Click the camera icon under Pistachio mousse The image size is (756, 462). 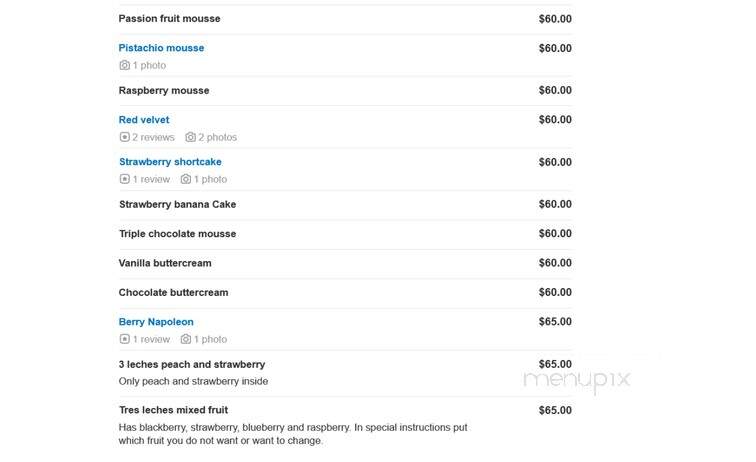point(124,65)
